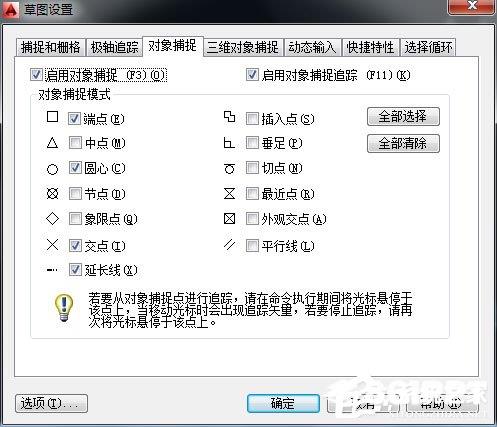
Task: Click the triangle Midpoint snap marker icon
Action: point(52,143)
